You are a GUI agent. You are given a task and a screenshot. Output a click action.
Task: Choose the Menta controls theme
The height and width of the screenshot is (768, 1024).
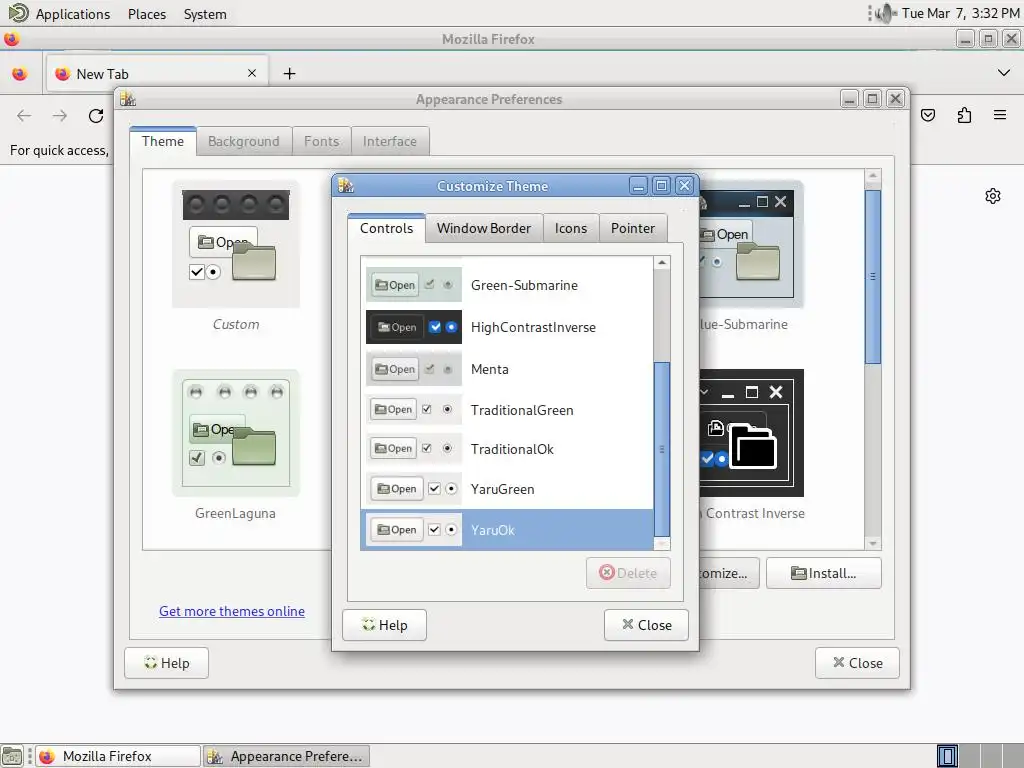coord(507,369)
